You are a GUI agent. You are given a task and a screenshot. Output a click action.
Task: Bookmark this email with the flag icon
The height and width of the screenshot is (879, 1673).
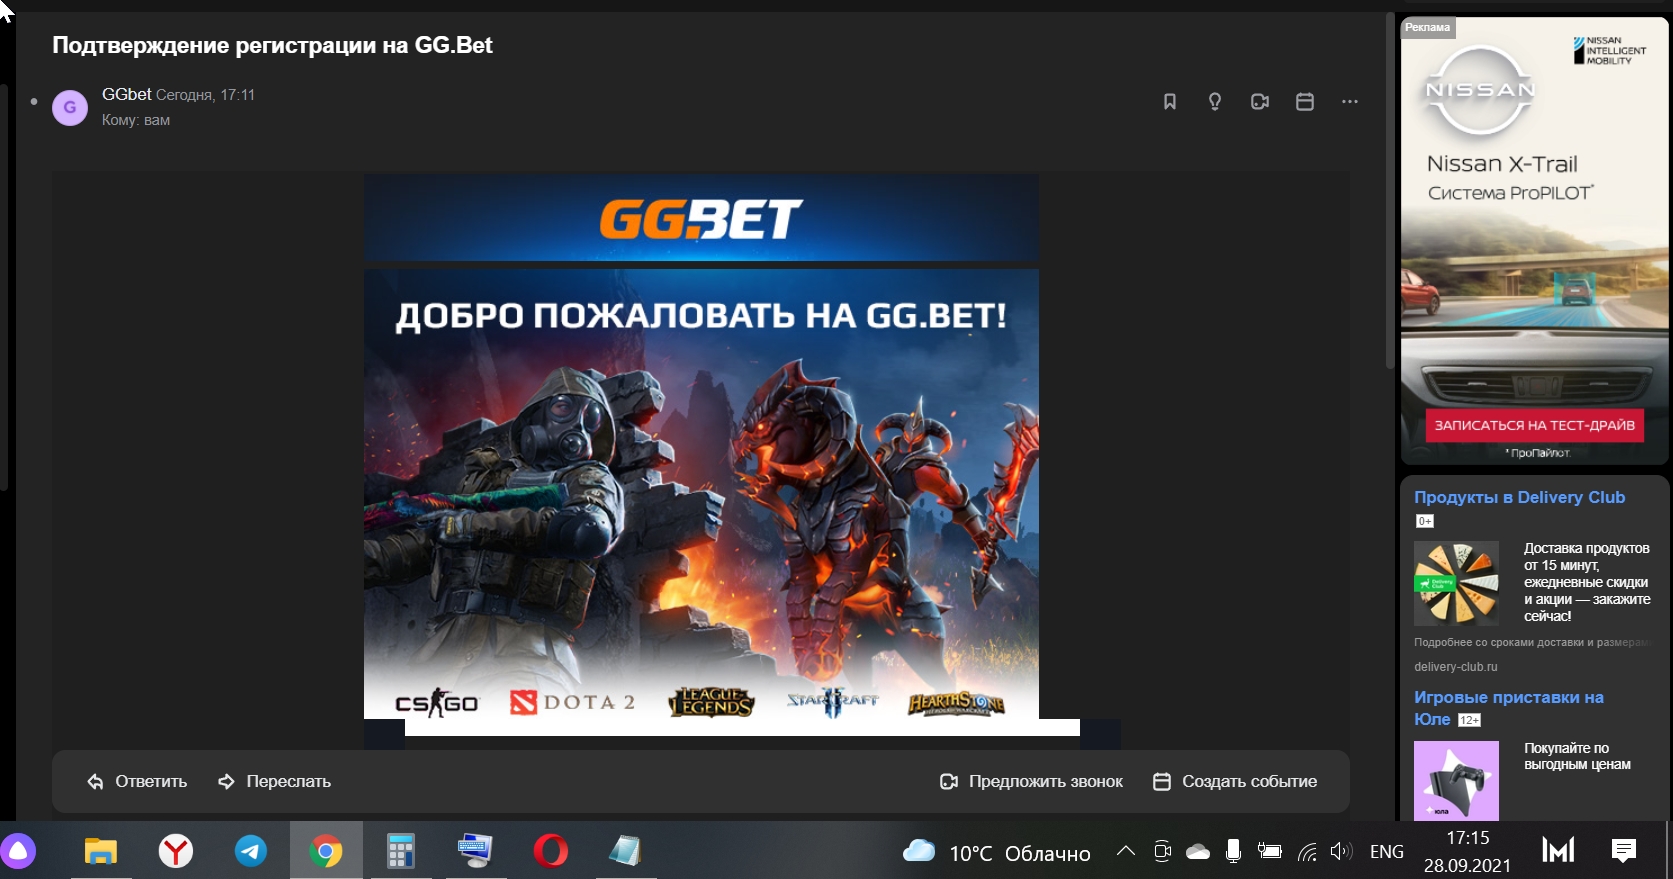(x=1170, y=102)
